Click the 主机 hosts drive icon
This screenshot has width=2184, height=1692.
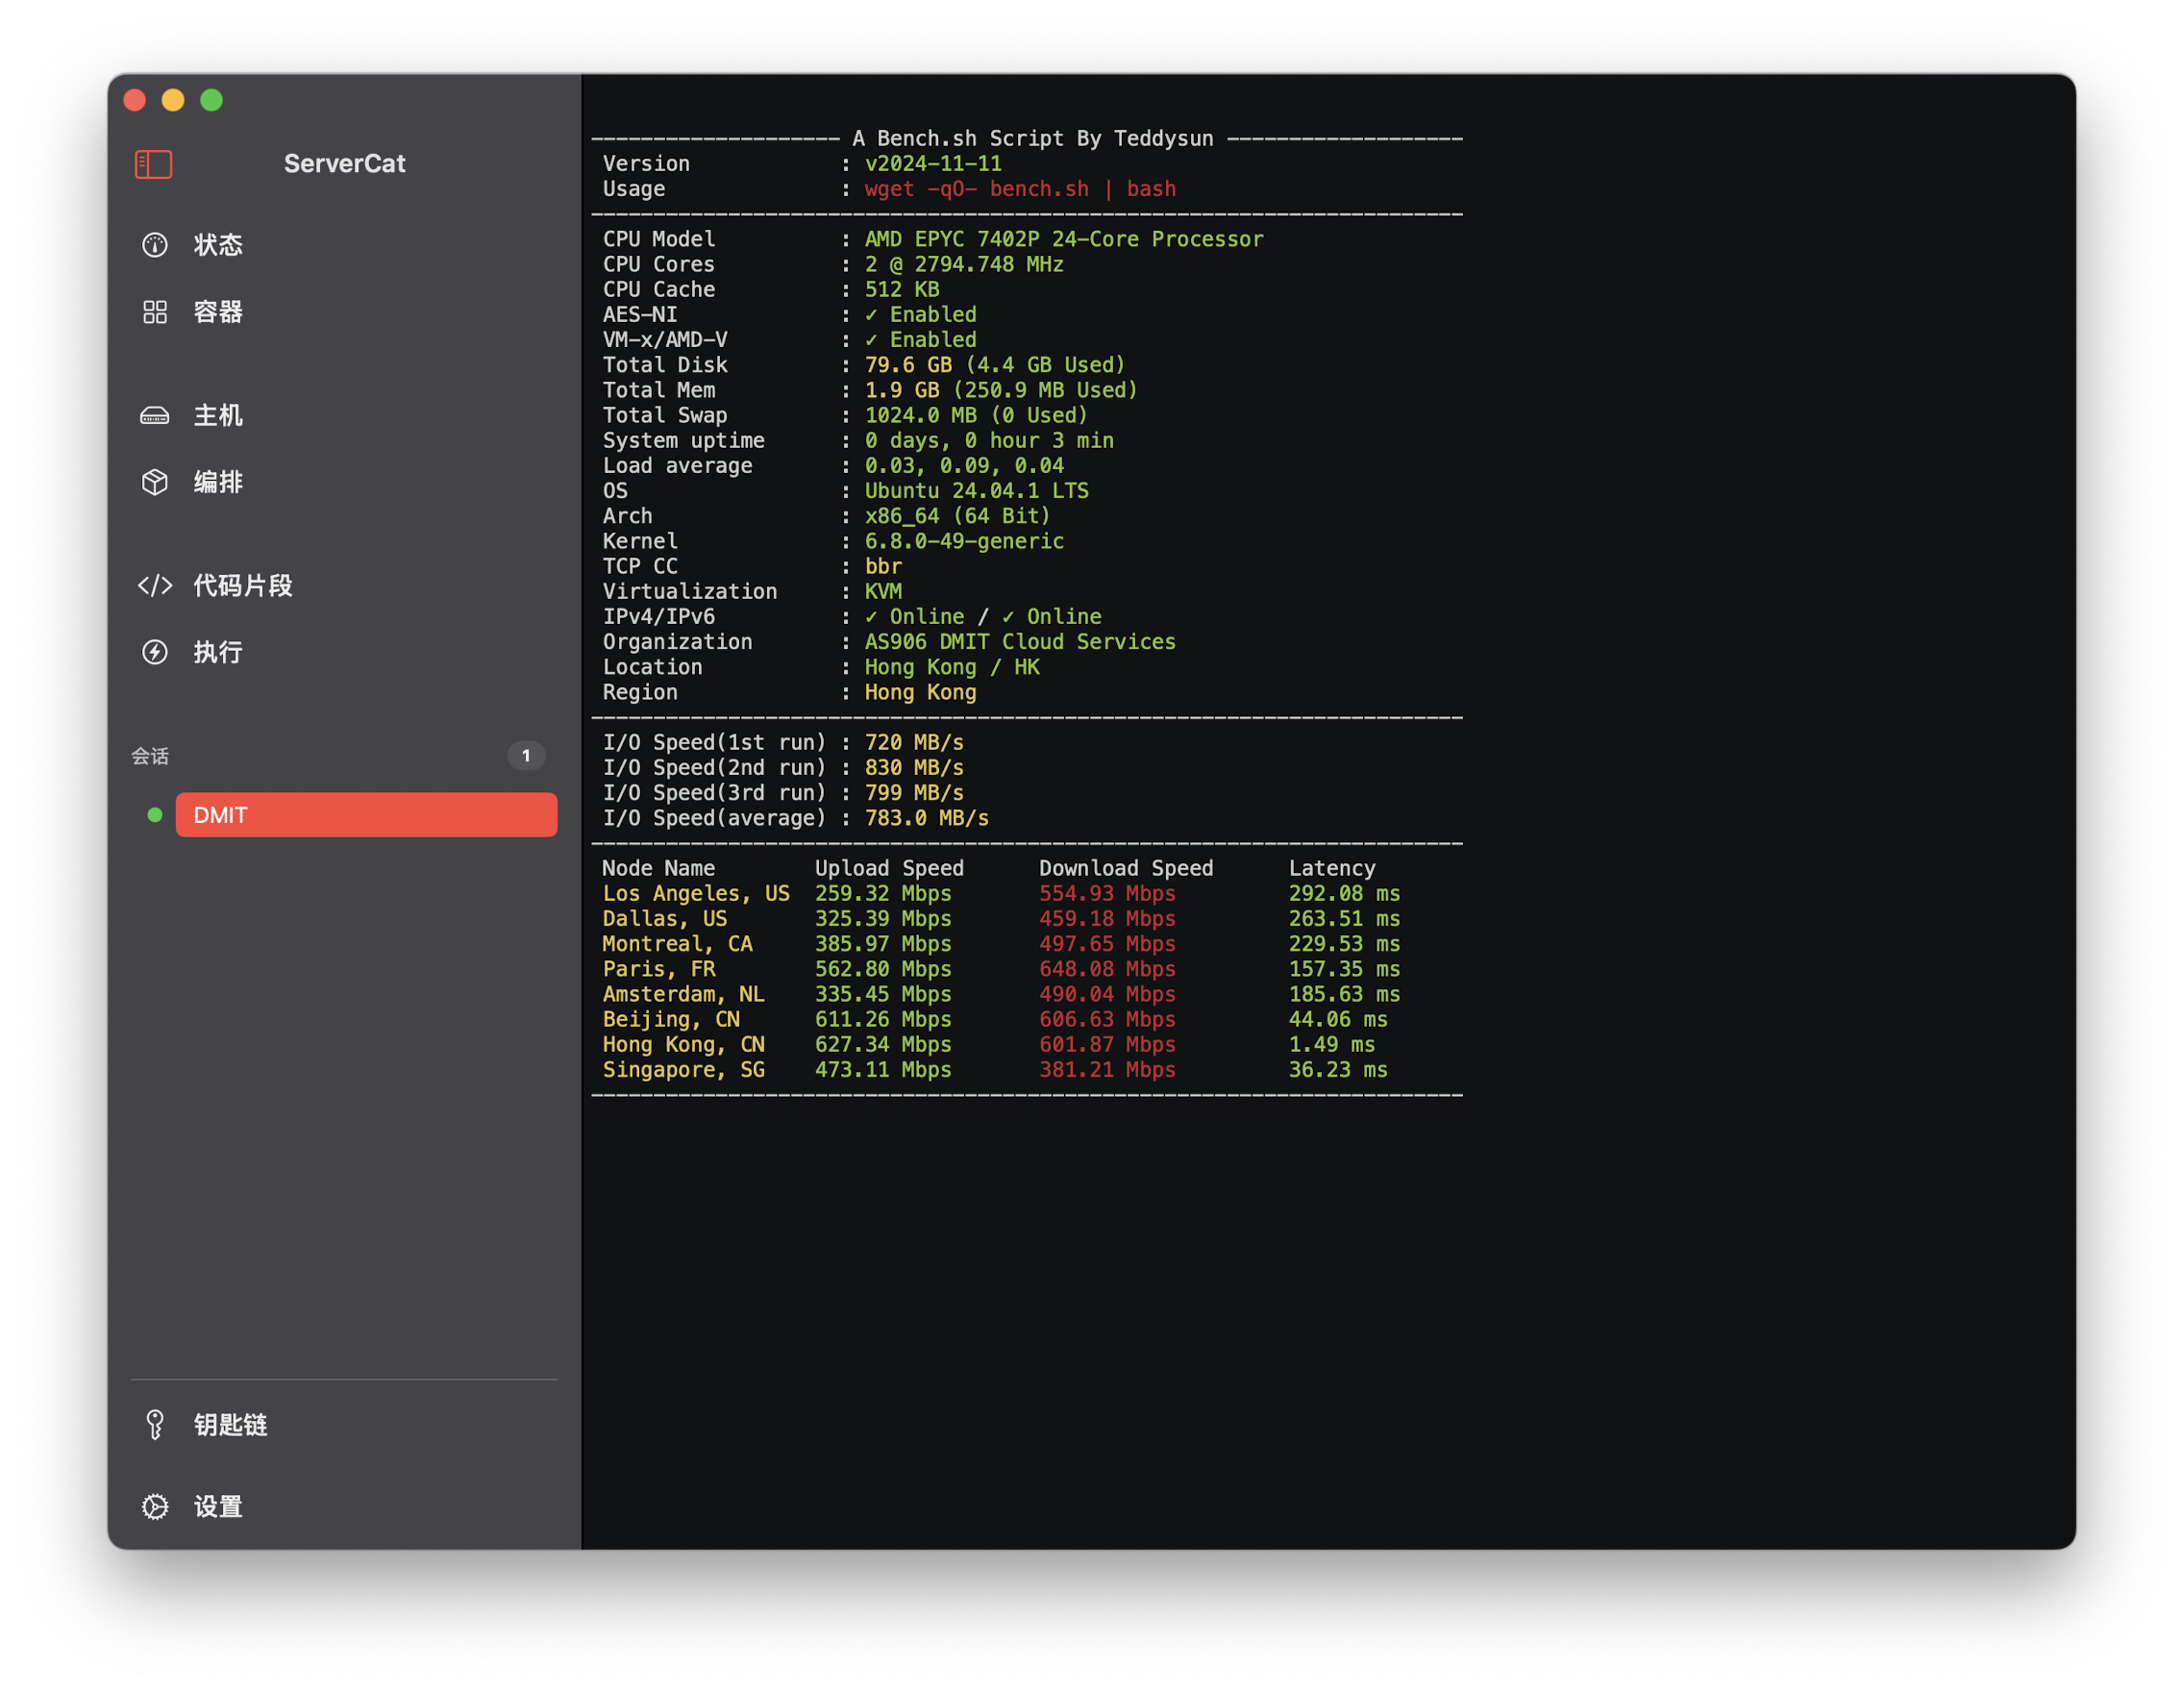click(155, 416)
